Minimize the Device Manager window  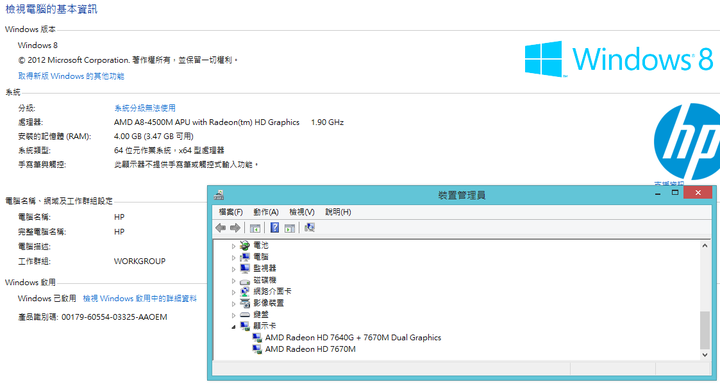[658, 193]
